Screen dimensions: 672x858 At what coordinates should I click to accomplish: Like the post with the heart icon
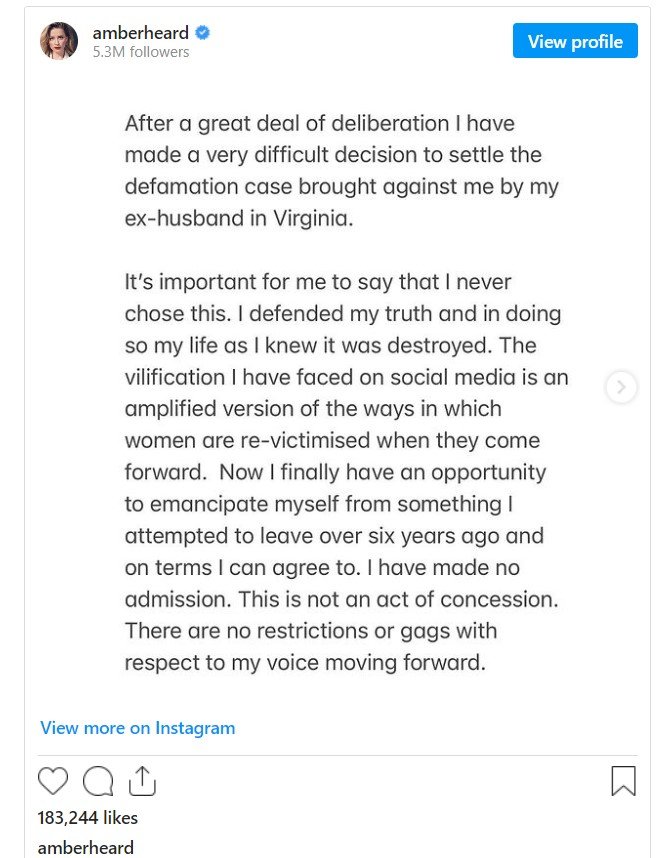(53, 781)
